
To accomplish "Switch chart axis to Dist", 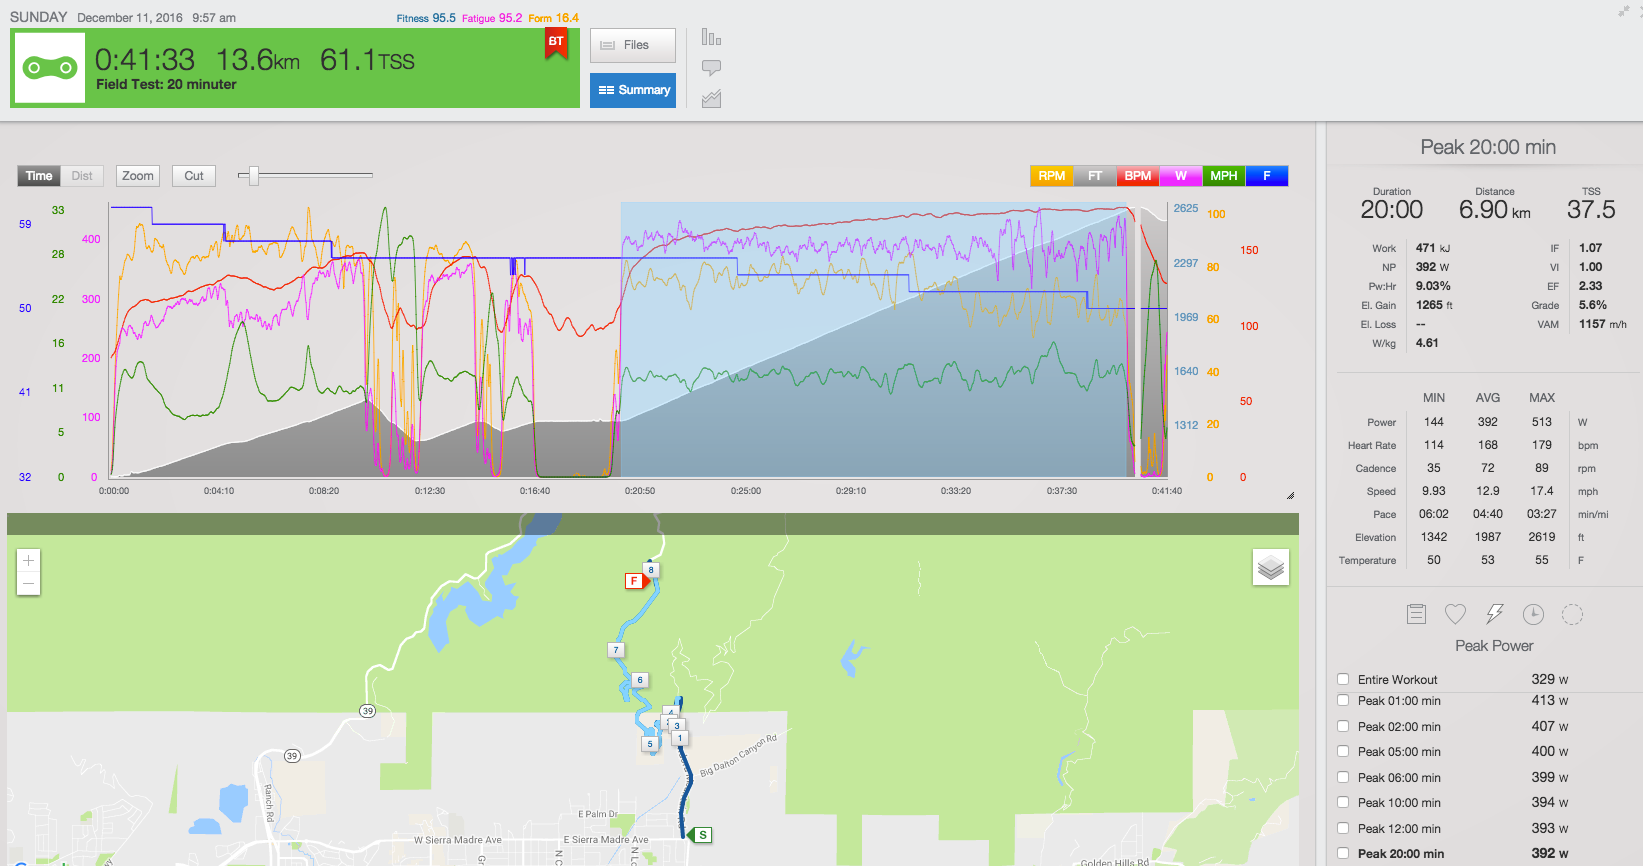I will pyautogui.click(x=82, y=176).
